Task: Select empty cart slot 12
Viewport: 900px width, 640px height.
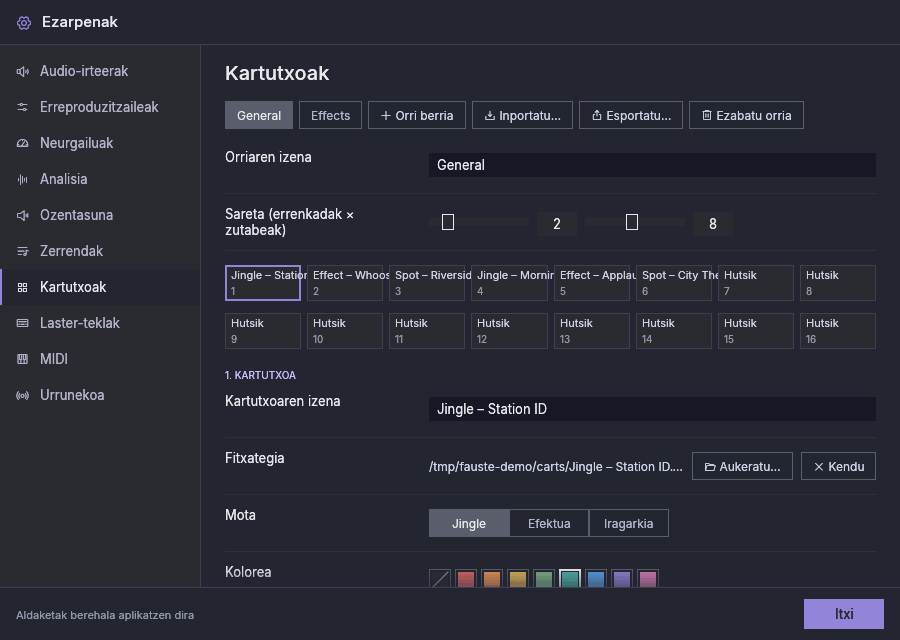Action: 509,331
